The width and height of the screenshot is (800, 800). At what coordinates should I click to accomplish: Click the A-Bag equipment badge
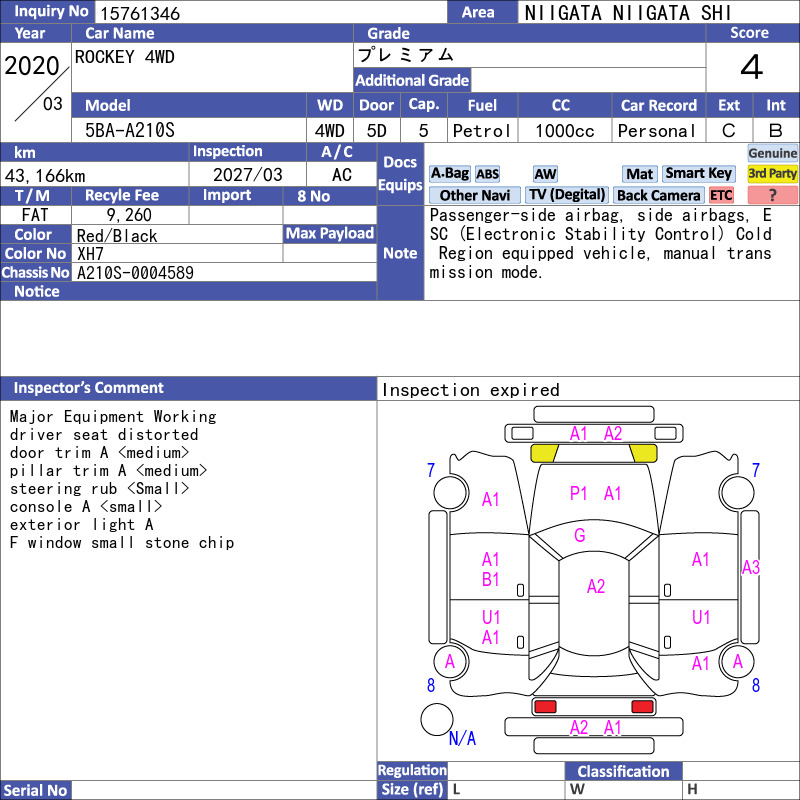449,173
